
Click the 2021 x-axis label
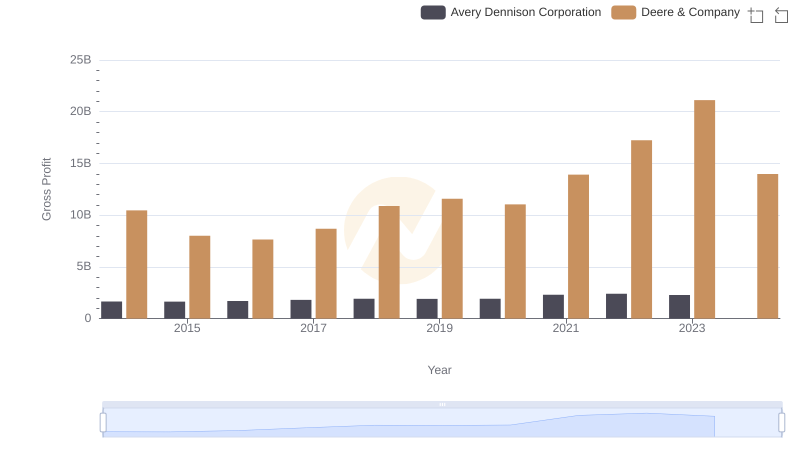coord(565,328)
